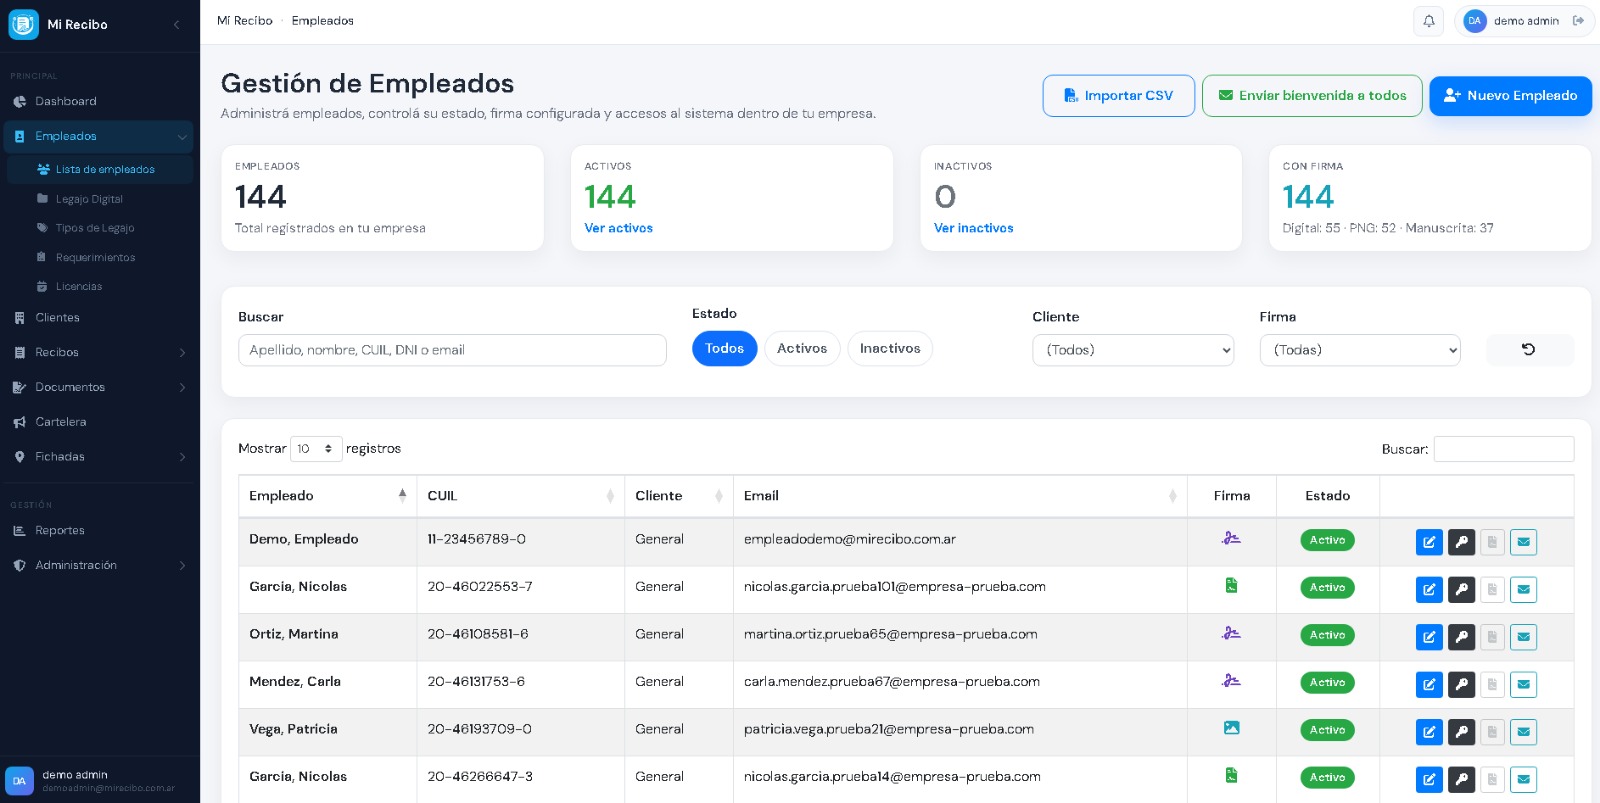This screenshot has height=803, width=1600.
Task: Expand the Recibos sidebar menu
Action: click(x=100, y=352)
